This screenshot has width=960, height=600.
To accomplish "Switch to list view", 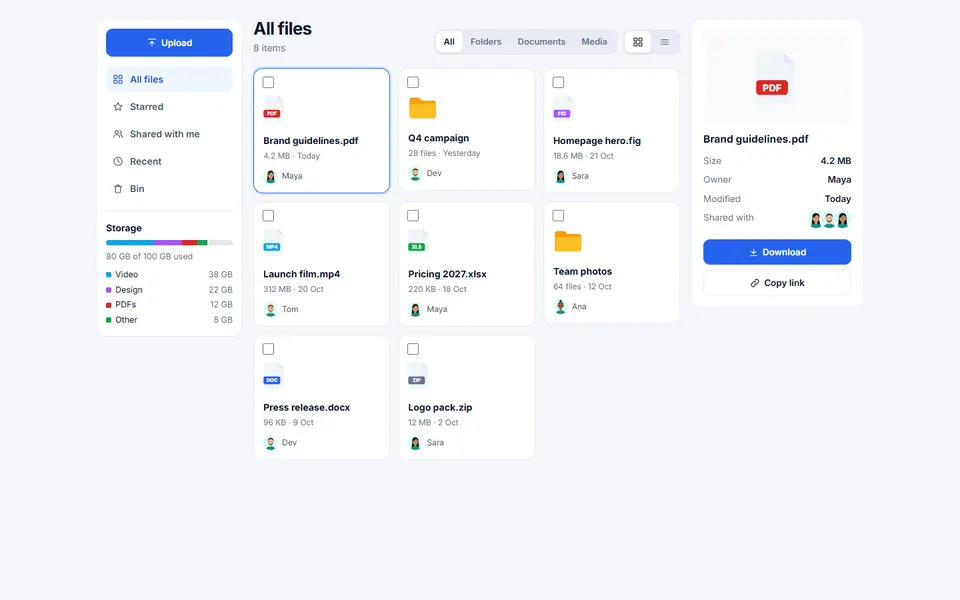I will (664, 42).
